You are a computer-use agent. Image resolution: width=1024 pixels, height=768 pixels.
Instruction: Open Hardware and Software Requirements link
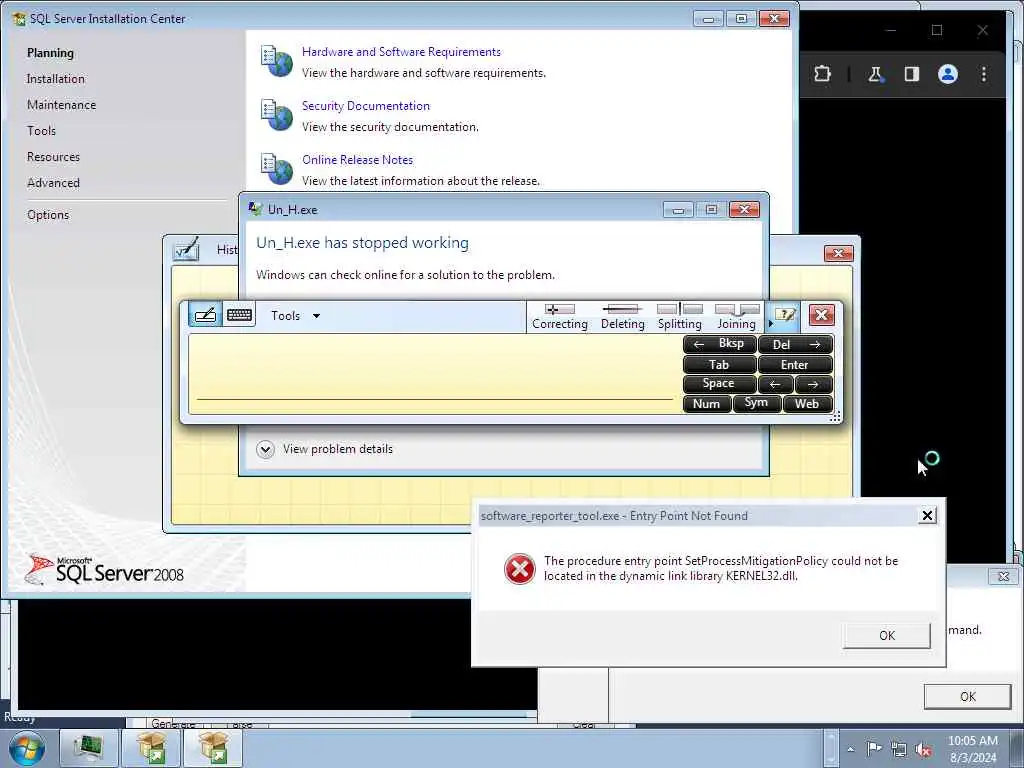[x=401, y=52]
